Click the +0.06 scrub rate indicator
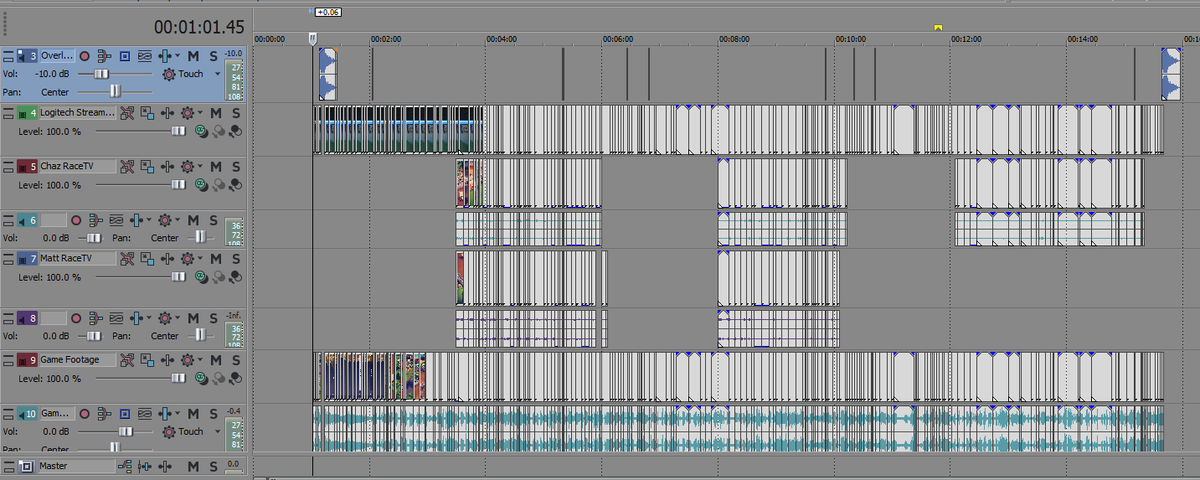 pyautogui.click(x=327, y=12)
